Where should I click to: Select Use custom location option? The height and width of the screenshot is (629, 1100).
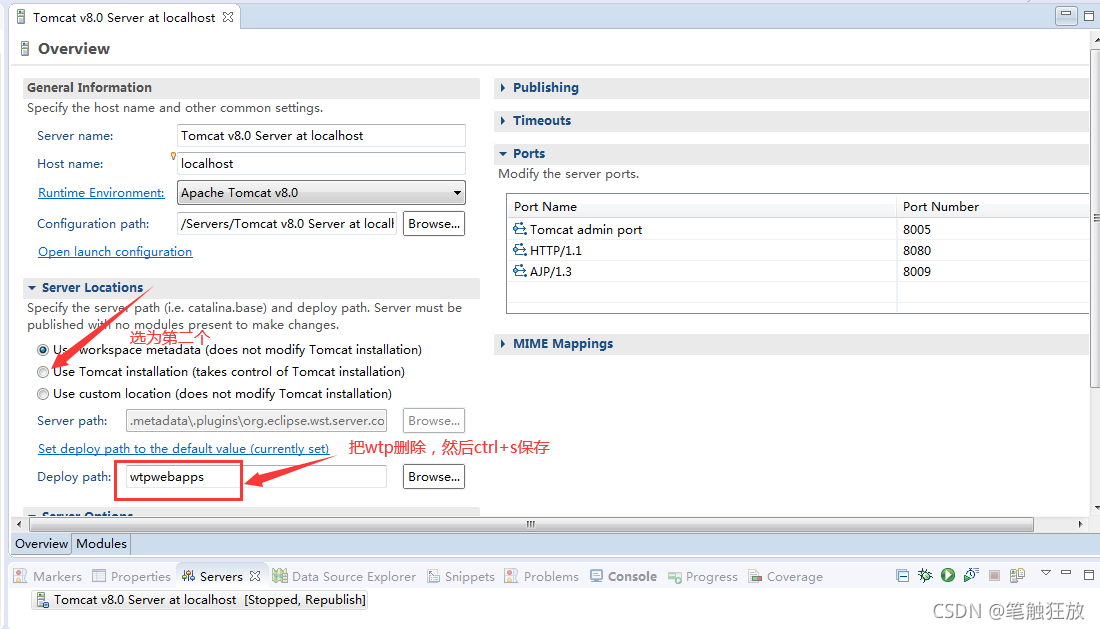point(43,394)
